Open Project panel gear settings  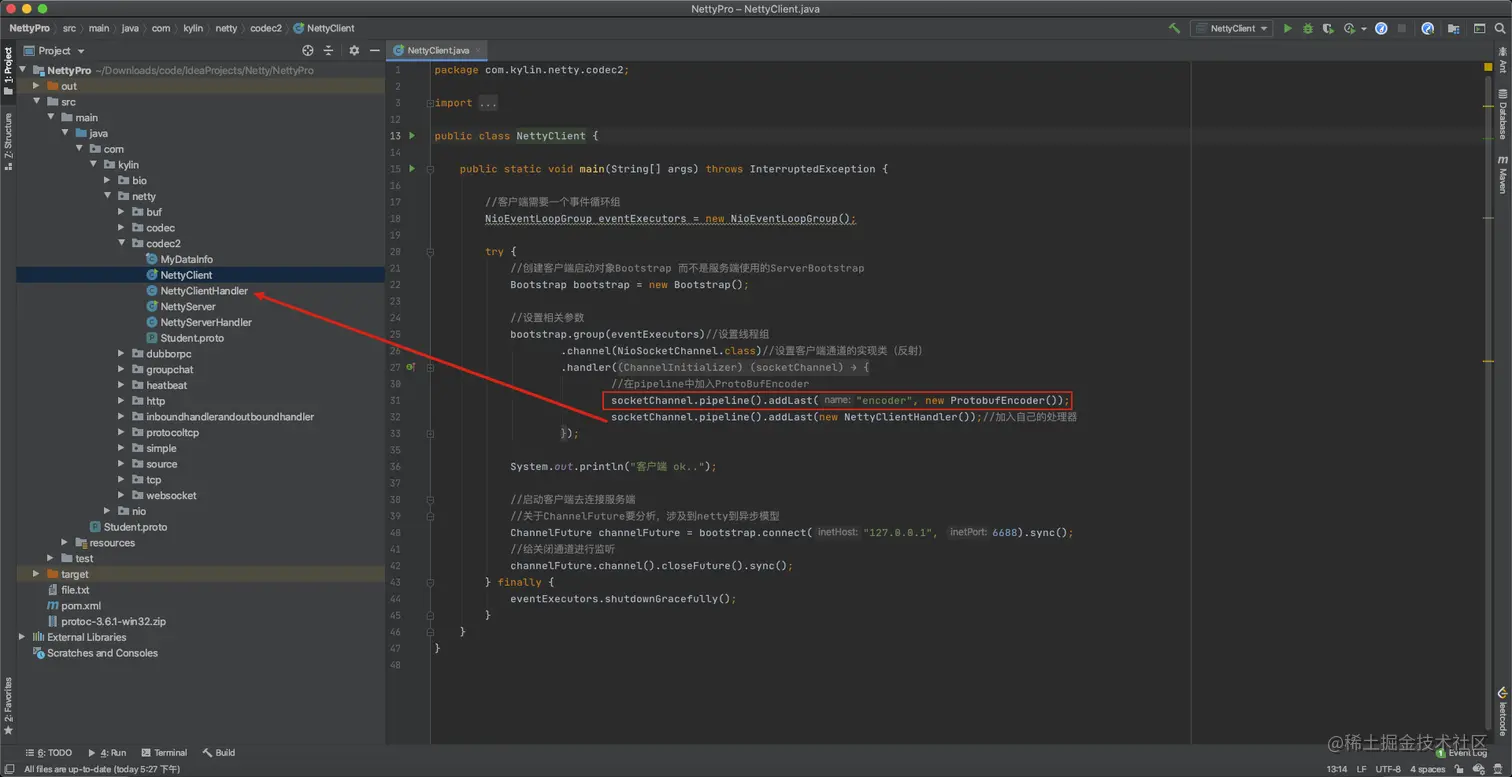[x=354, y=50]
